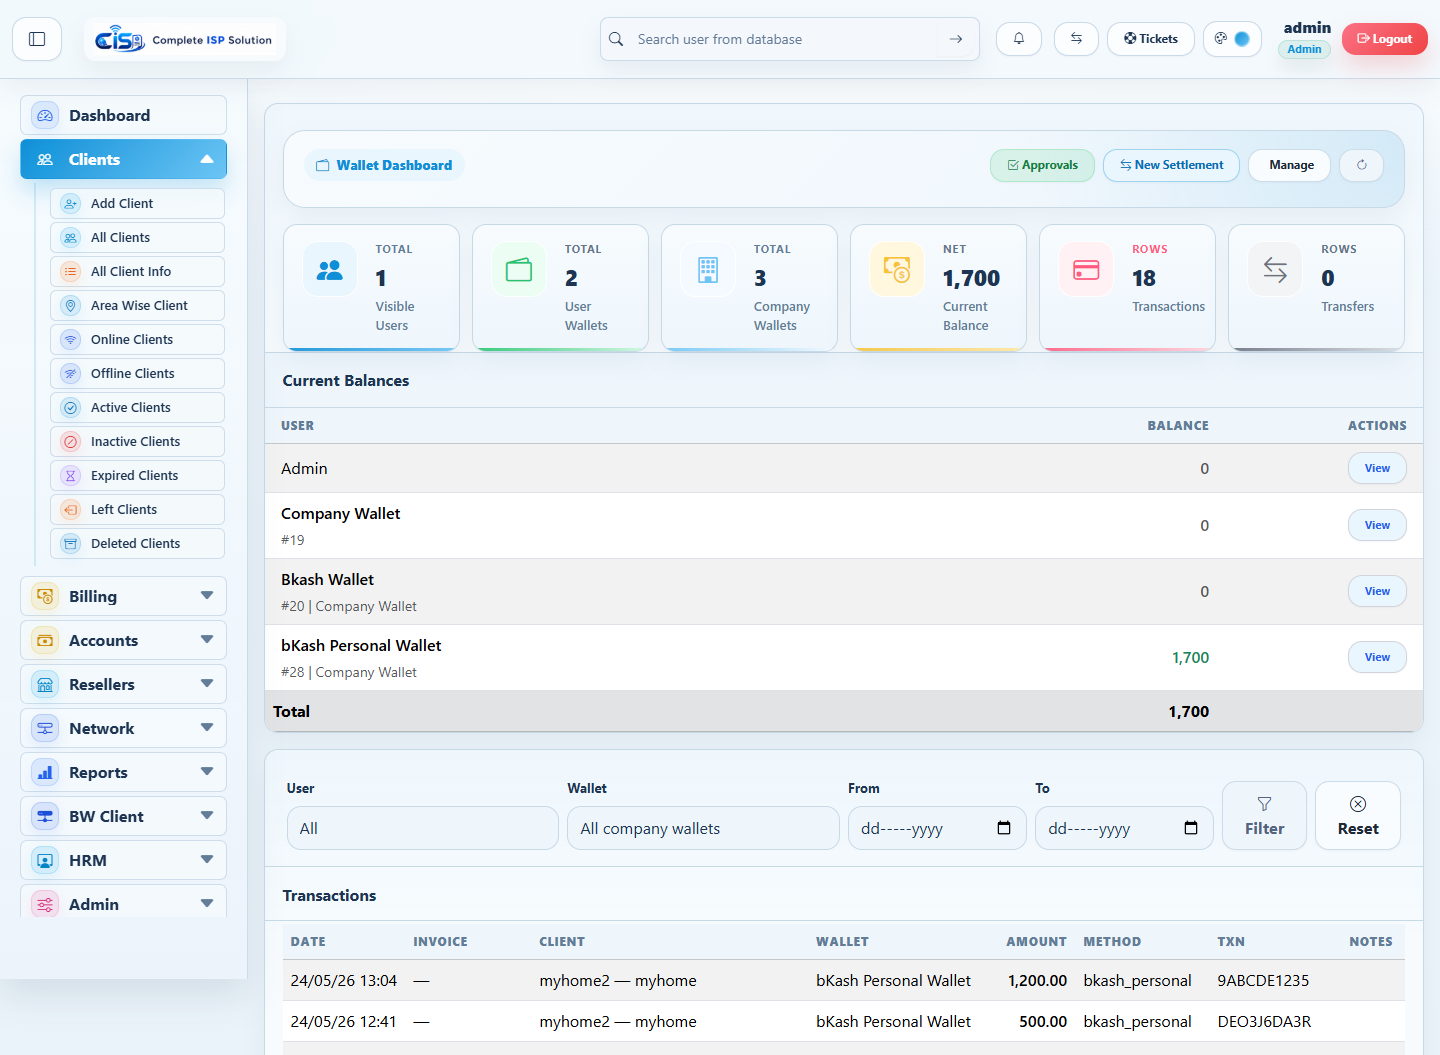
Task: Click transaction ID DEO3J6DA3R
Action: (1264, 1022)
